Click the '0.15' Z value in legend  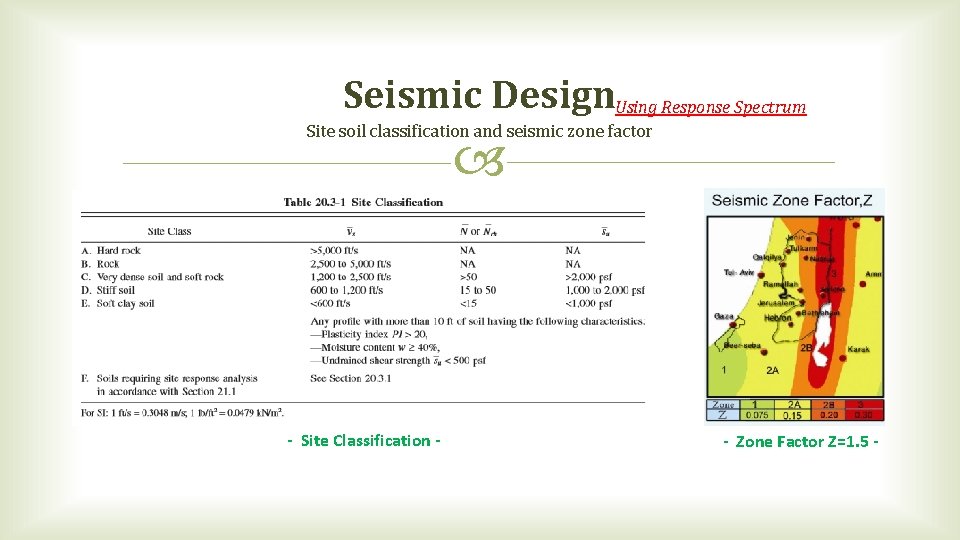pos(793,415)
